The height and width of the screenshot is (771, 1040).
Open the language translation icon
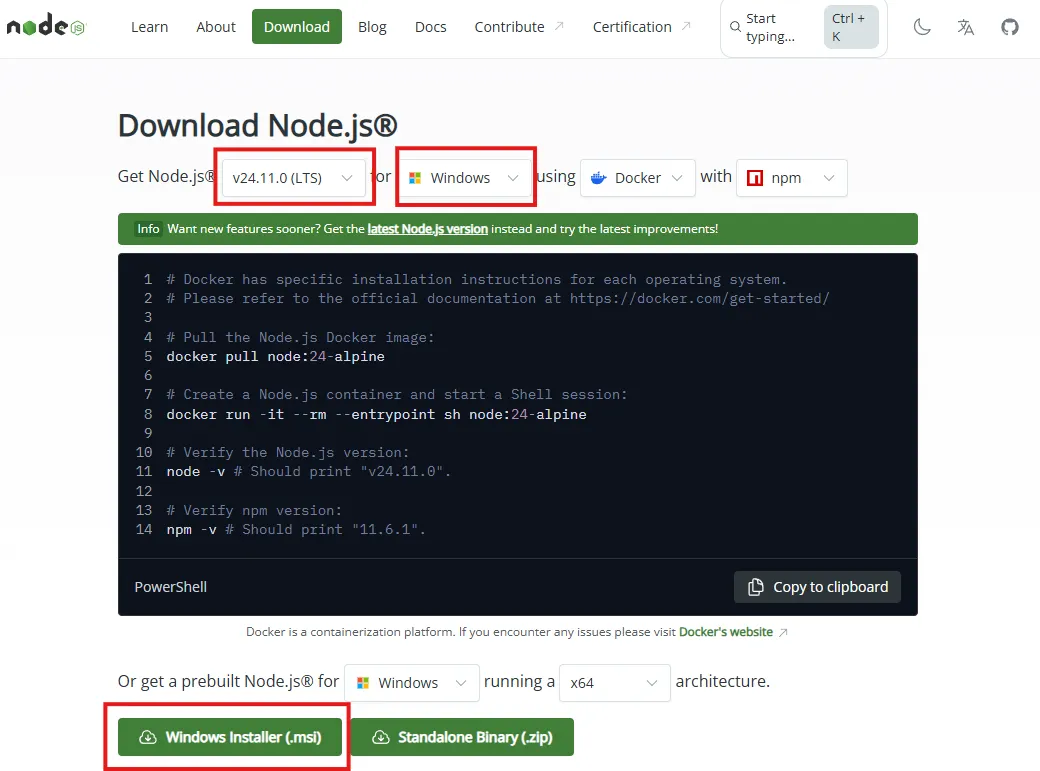(x=966, y=27)
